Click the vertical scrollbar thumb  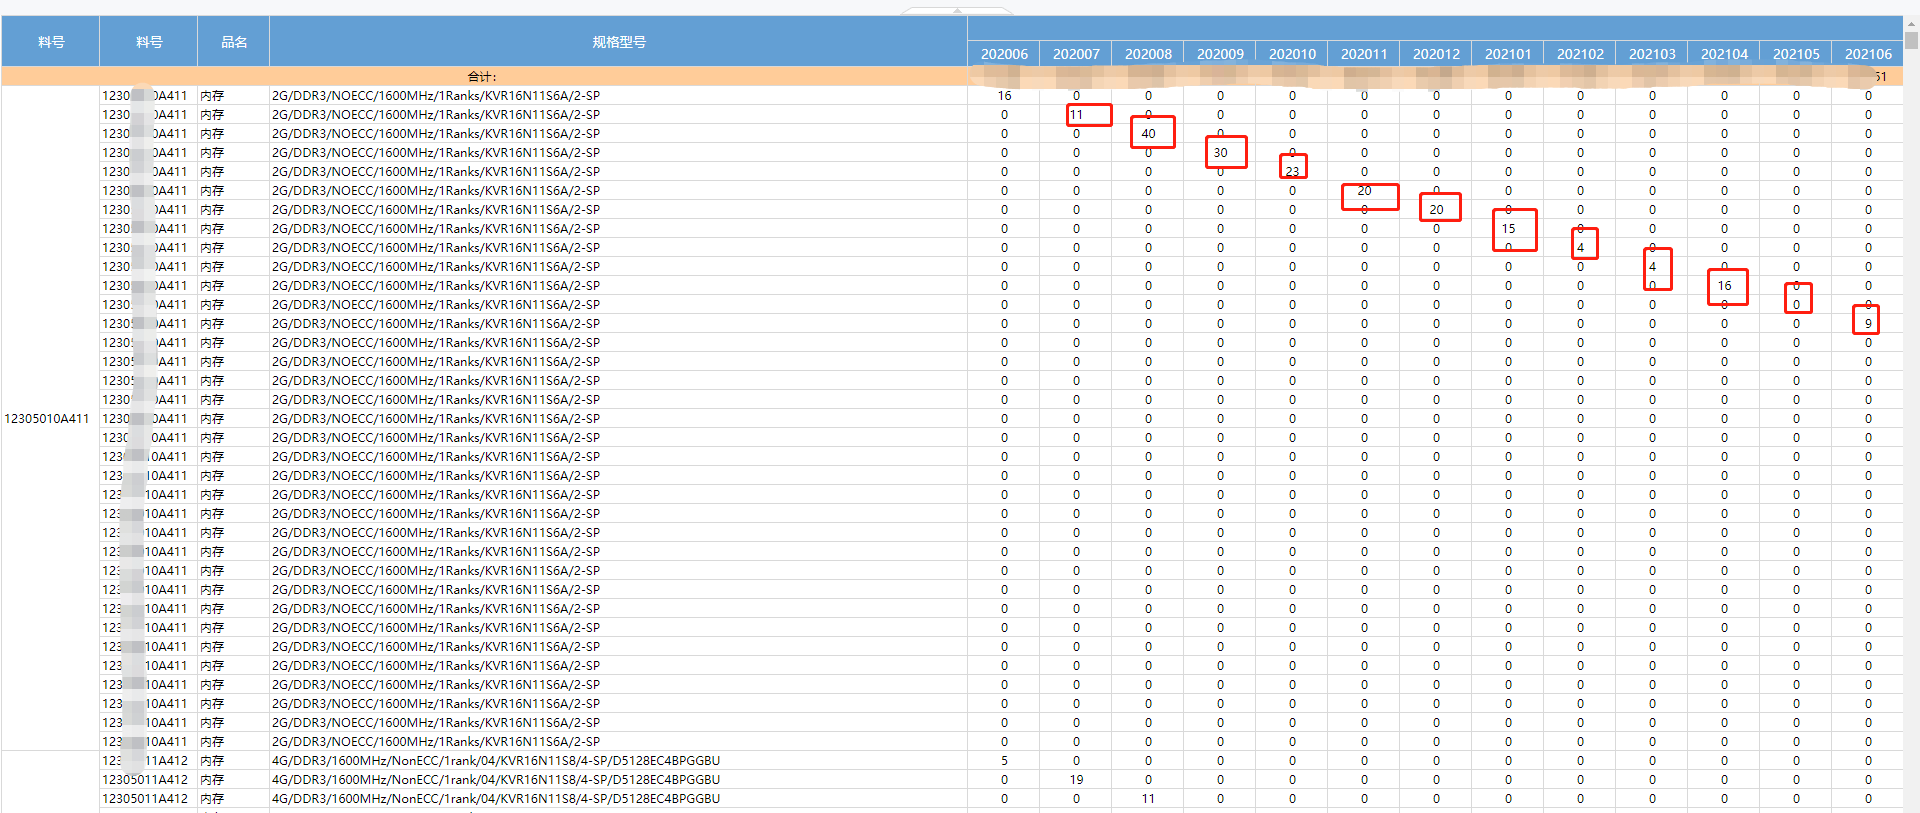click(x=1911, y=41)
